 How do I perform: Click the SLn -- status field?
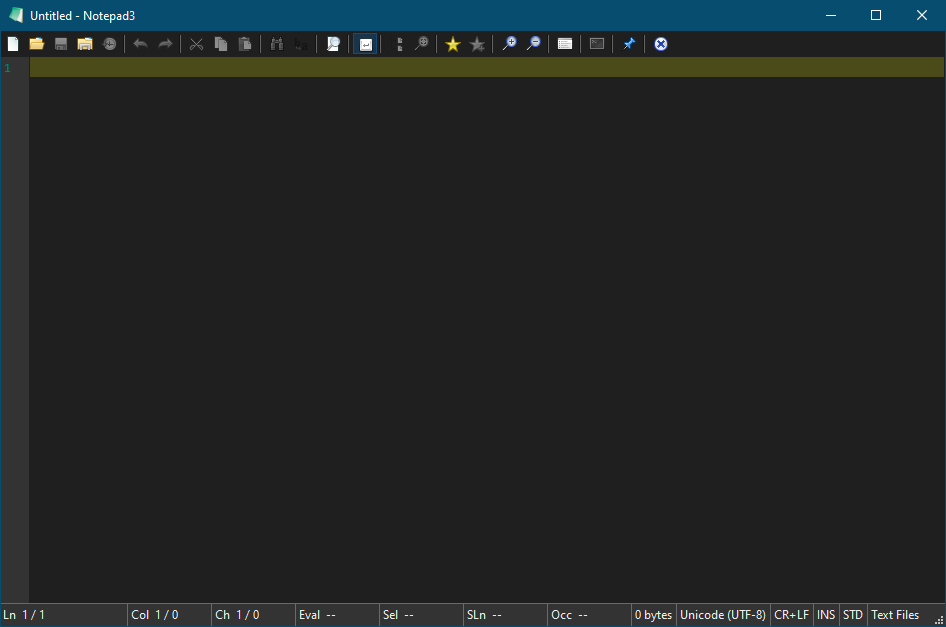(x=505, y=615)
